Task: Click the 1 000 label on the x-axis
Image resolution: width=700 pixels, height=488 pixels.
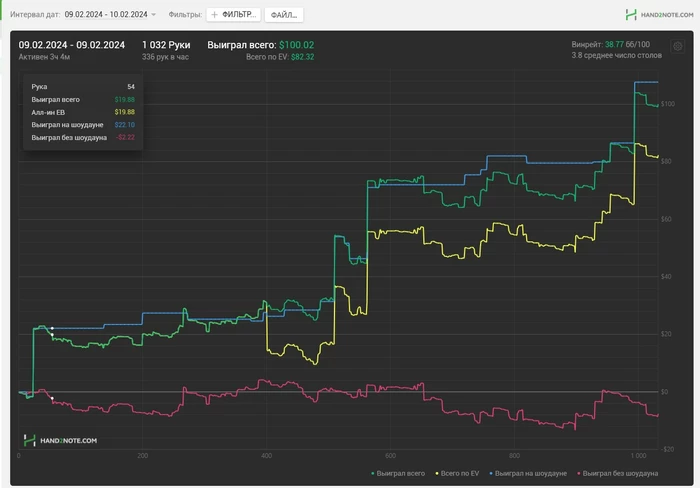Action: 638,456
